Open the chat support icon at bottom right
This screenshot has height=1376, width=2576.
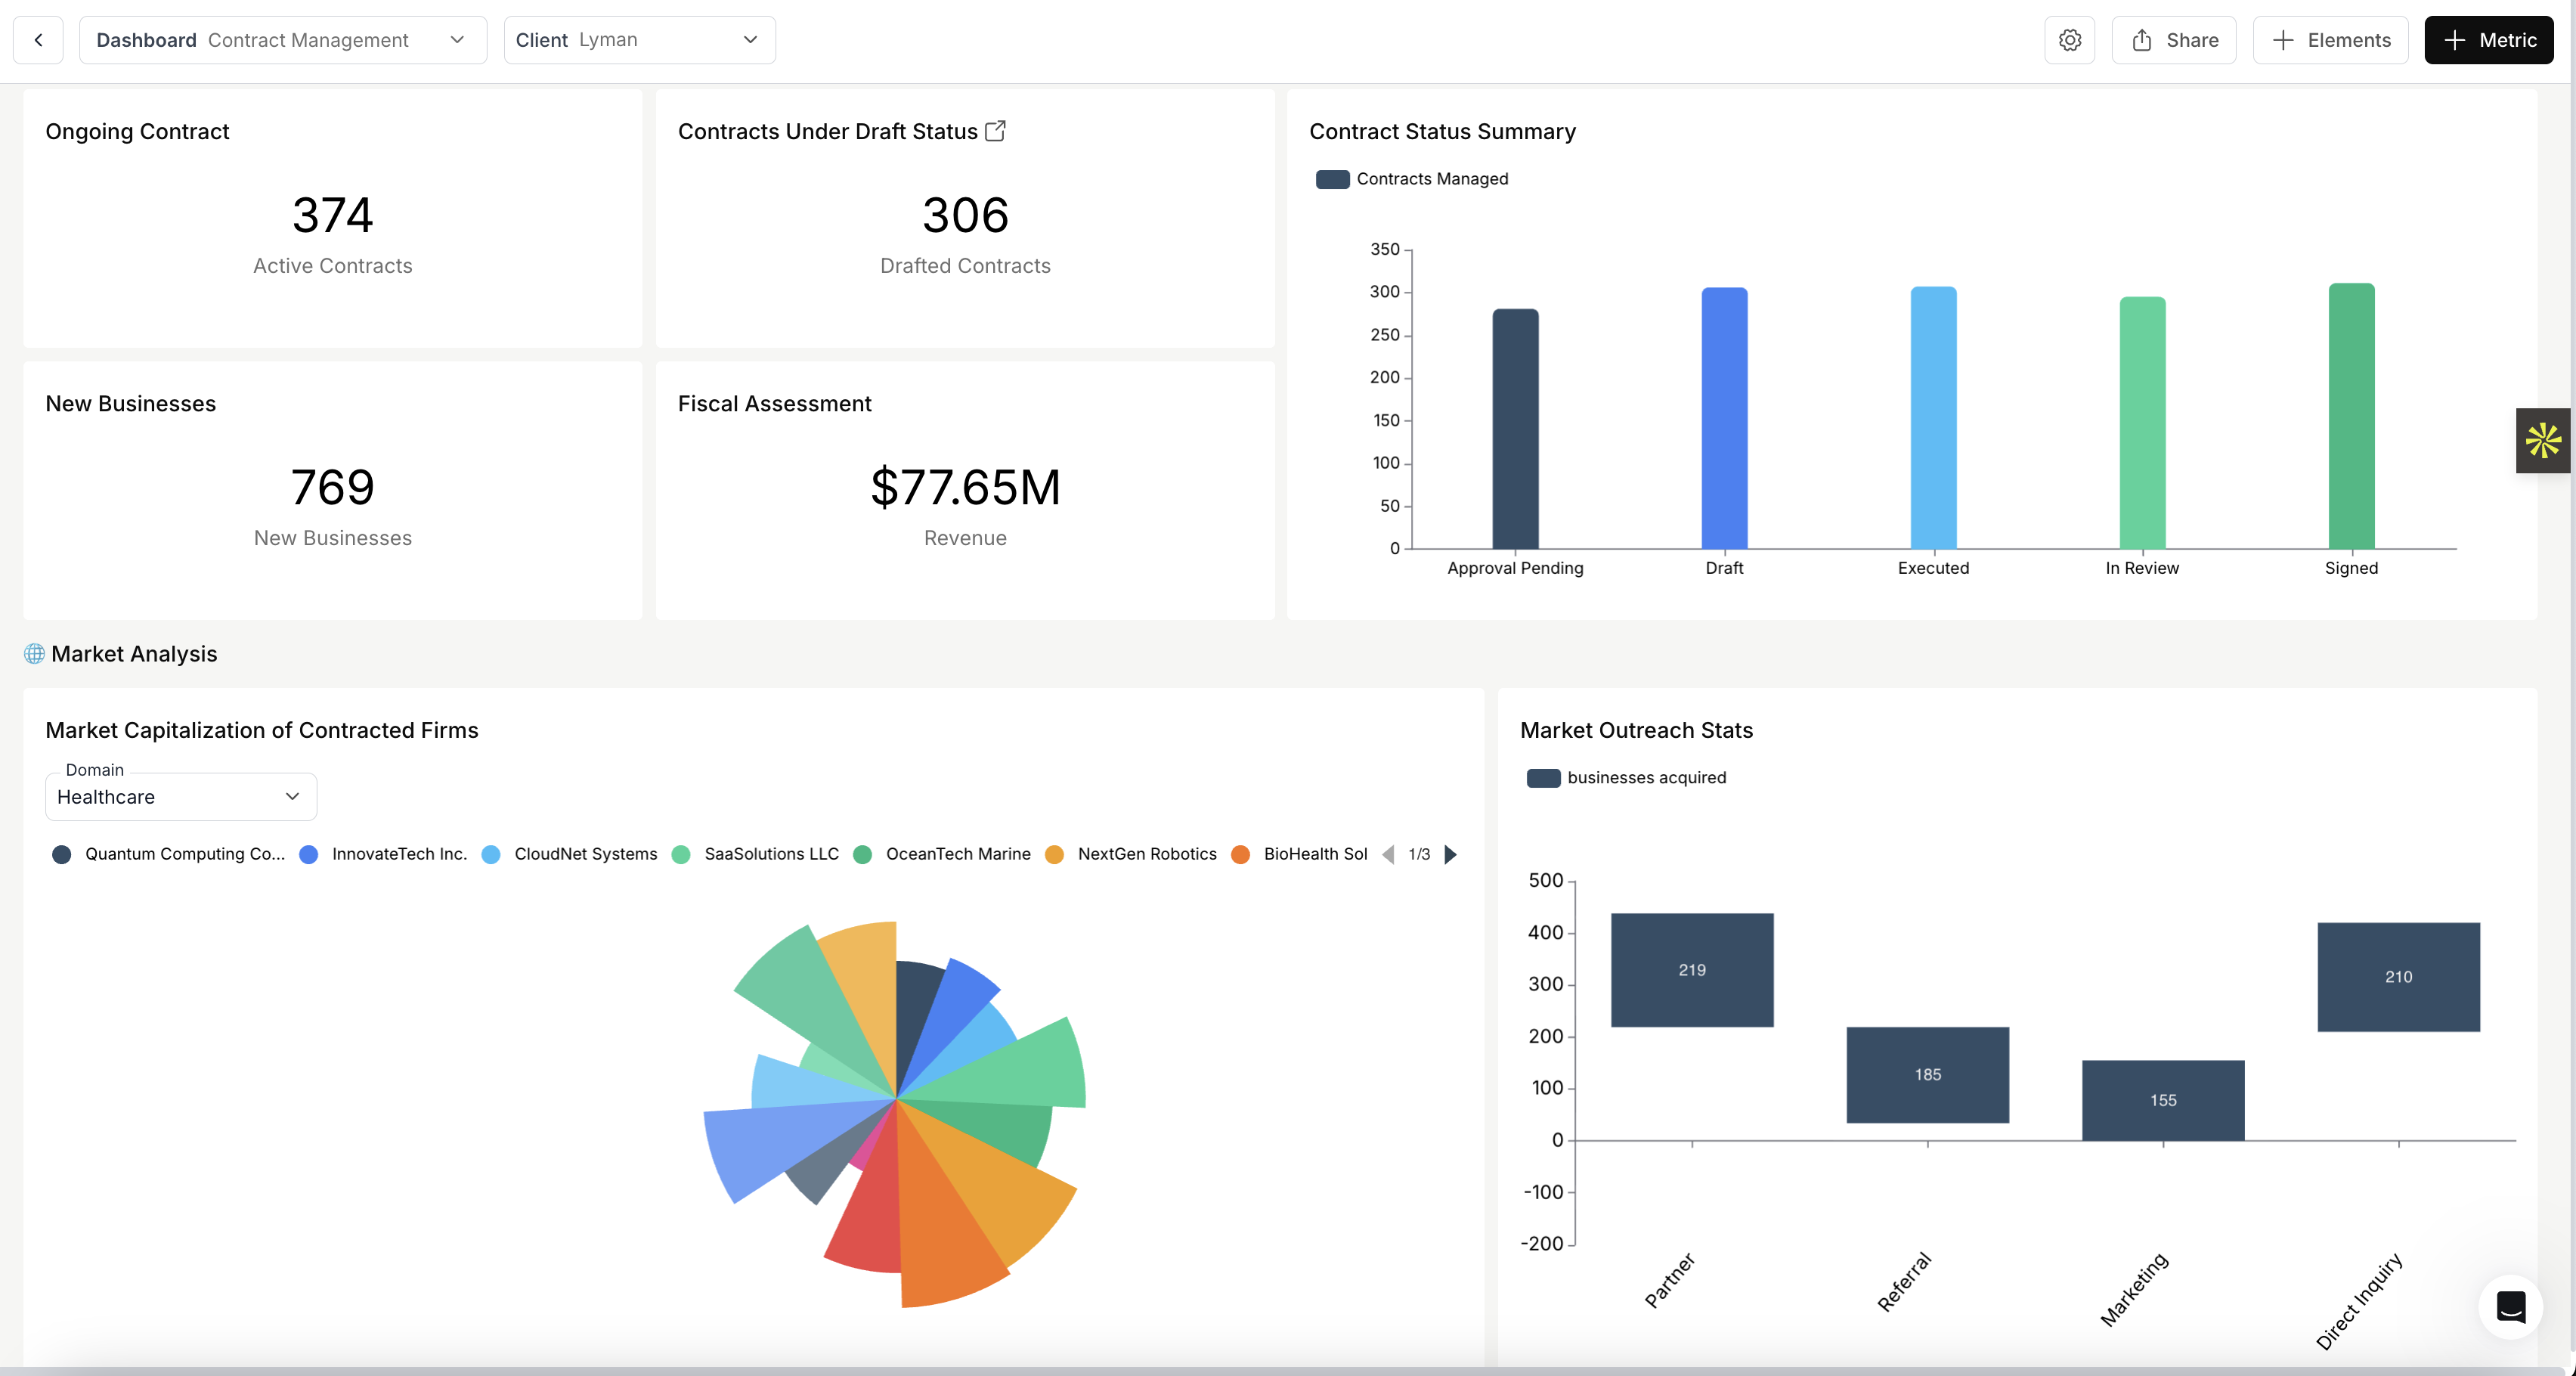coord(2510,1306)
